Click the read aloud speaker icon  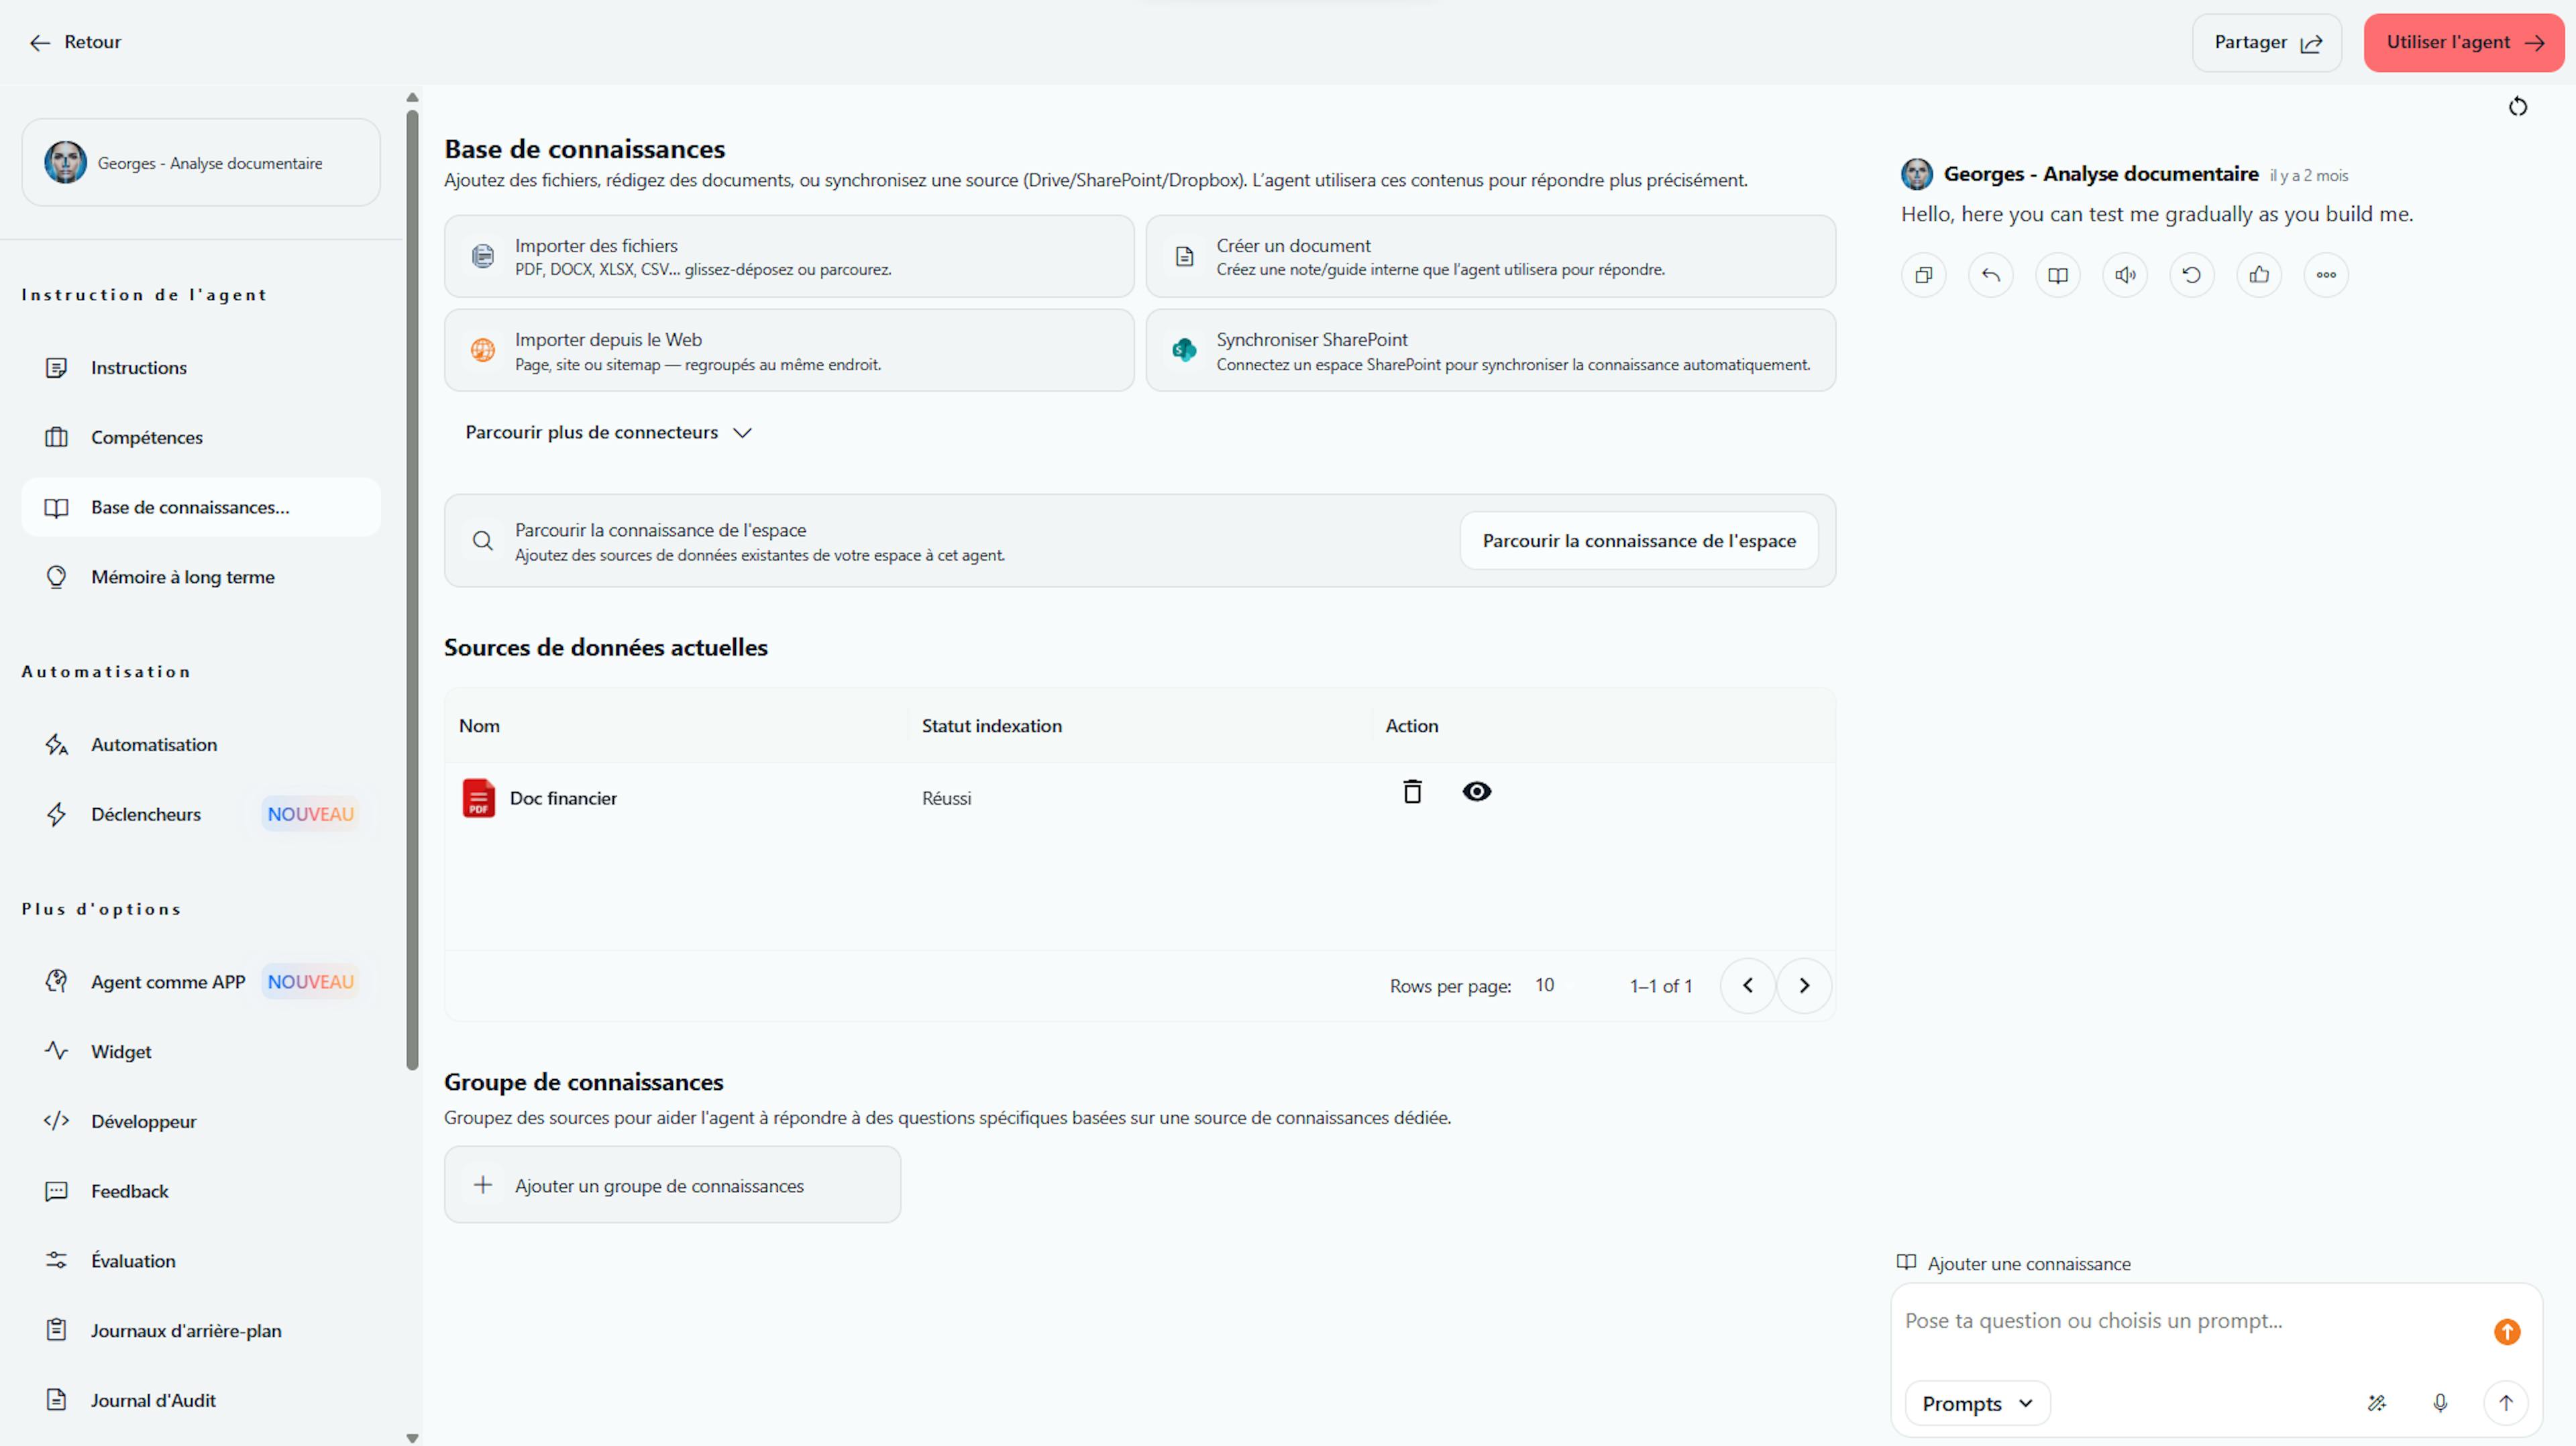(2125, 275)
